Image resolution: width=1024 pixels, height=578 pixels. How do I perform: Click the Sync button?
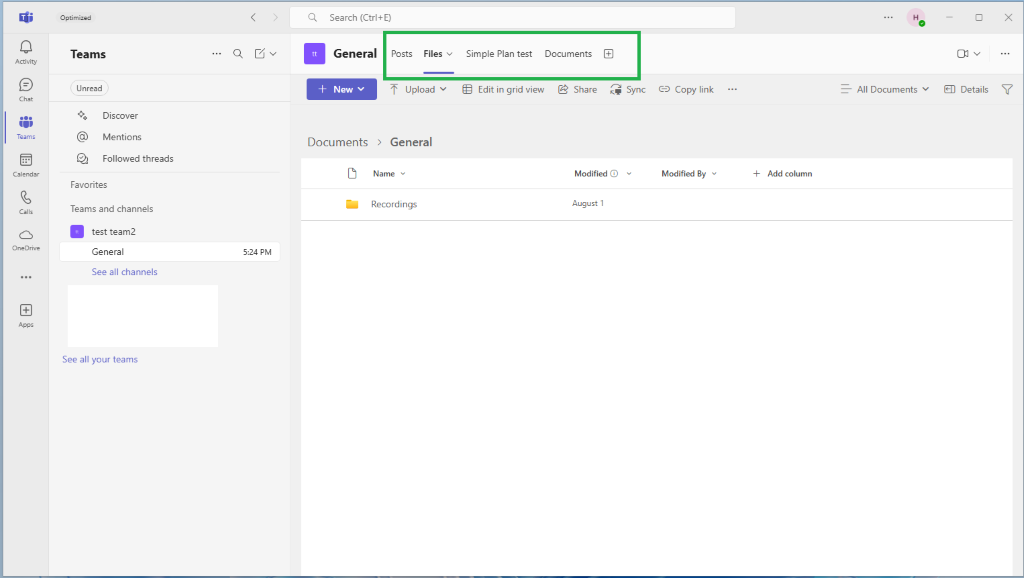(x=628, y=89)
